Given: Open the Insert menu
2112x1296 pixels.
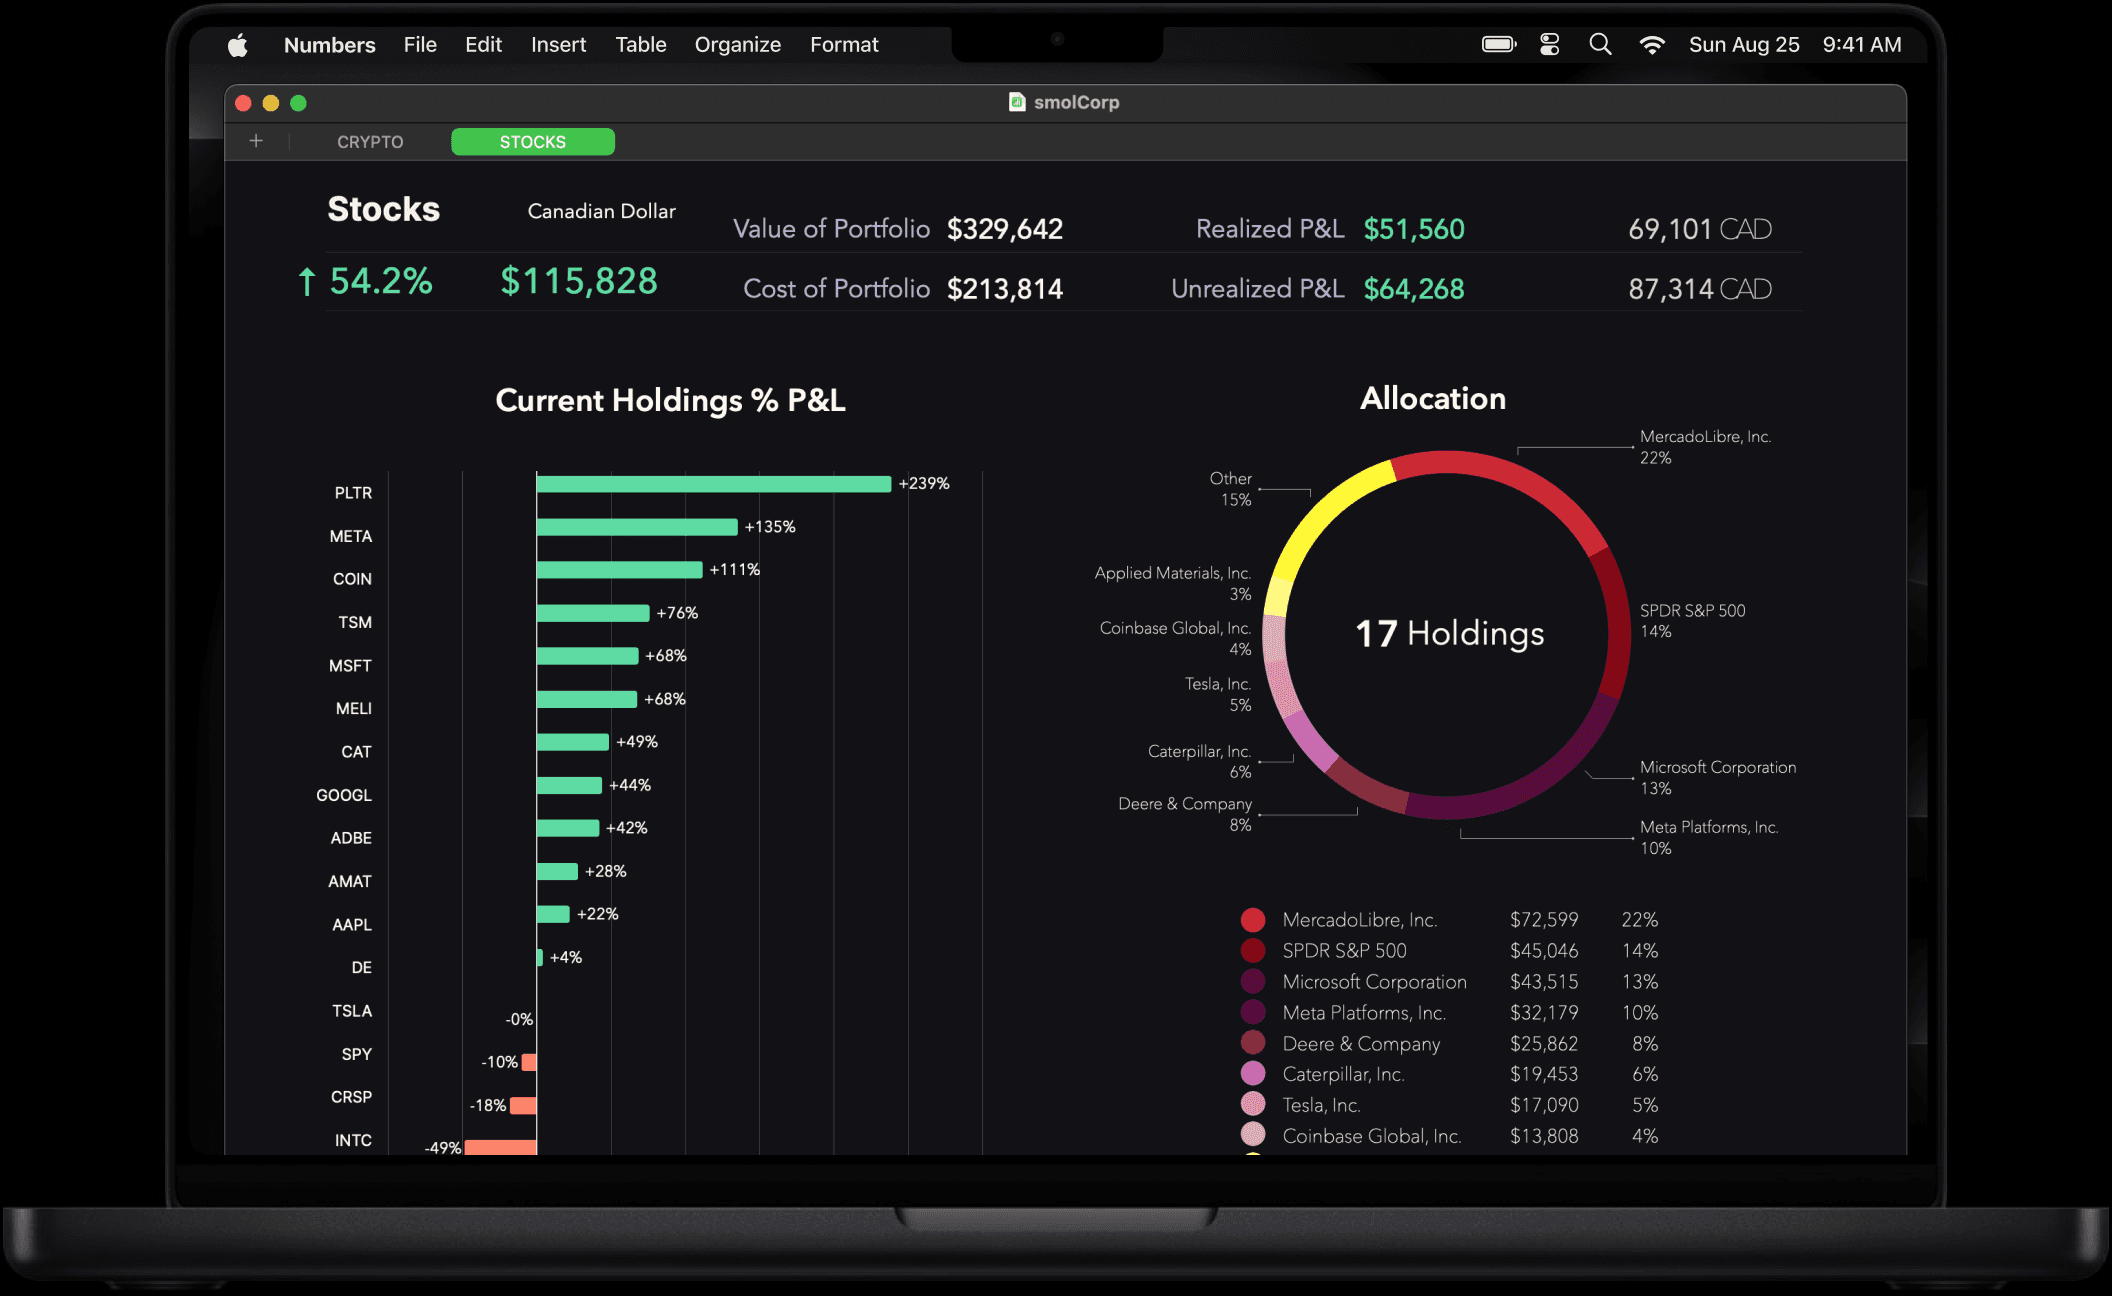Looking at the screenshot, I should tap(558, 45).
